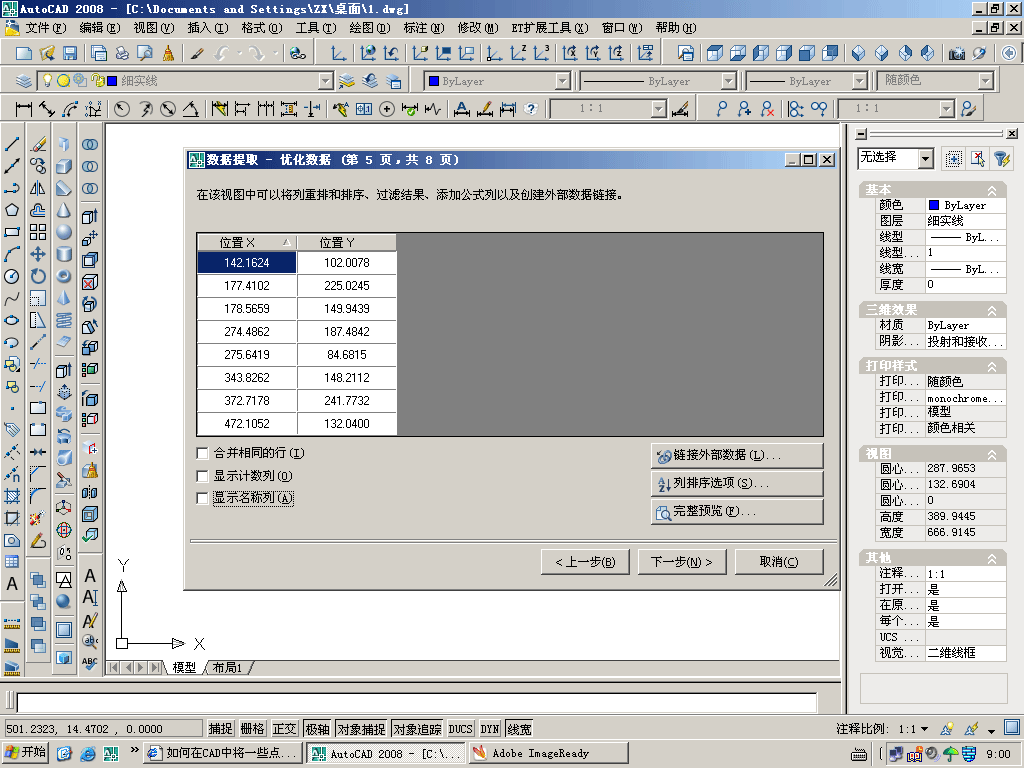Click the 3D cone solid icon
Viewport: 1024px width, 768px height.
[64, 210]
